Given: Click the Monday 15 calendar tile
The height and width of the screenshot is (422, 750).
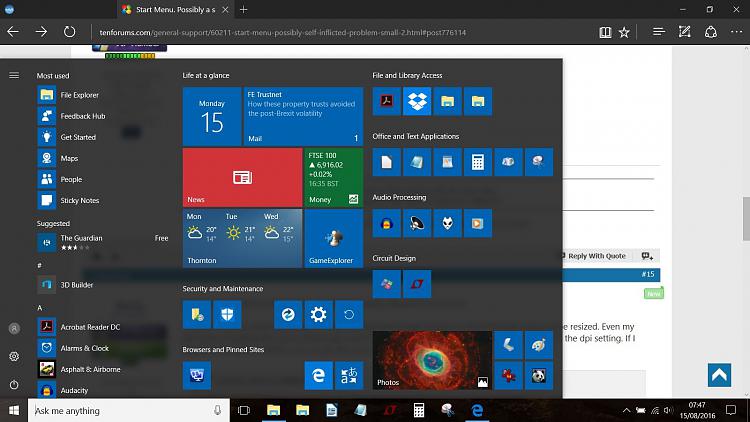Looking at the screenshot, I should (212, 116).
